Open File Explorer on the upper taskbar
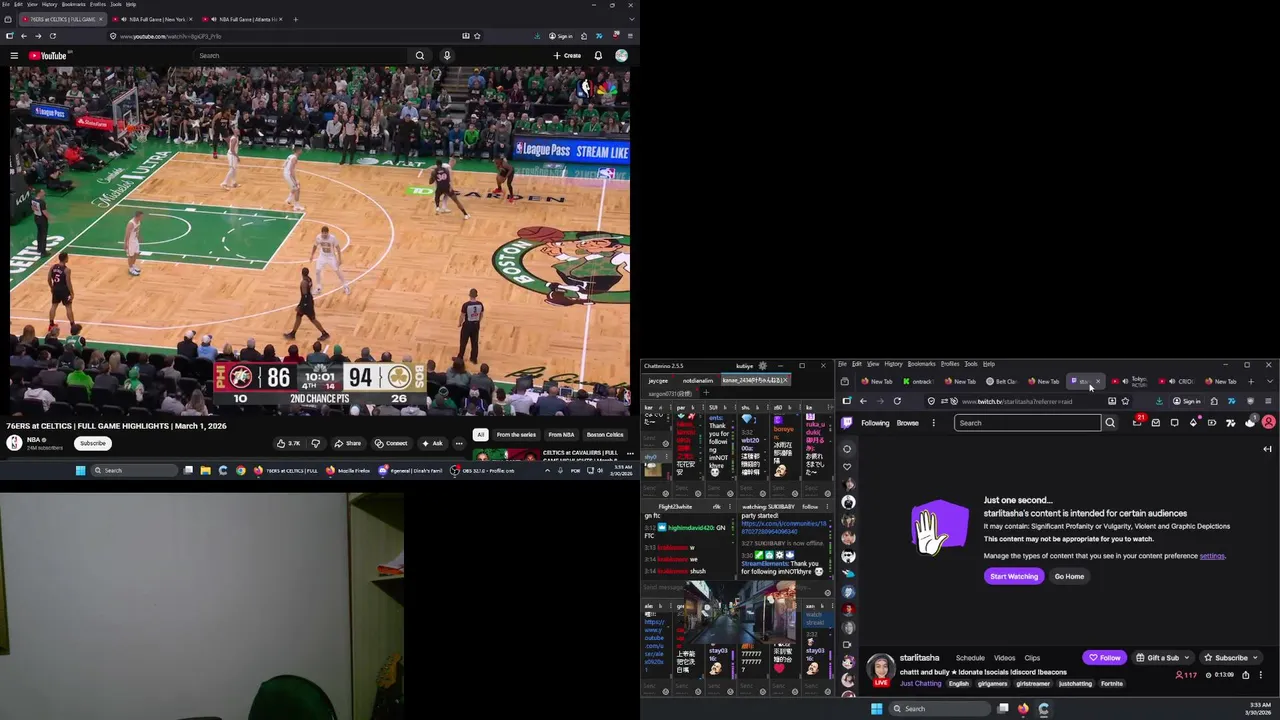 click(205, 470)
